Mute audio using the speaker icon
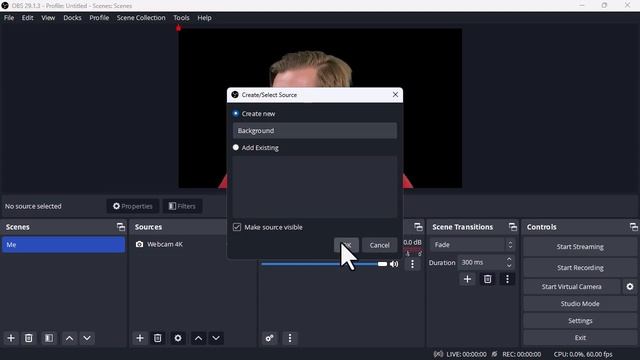 [394, 264]
